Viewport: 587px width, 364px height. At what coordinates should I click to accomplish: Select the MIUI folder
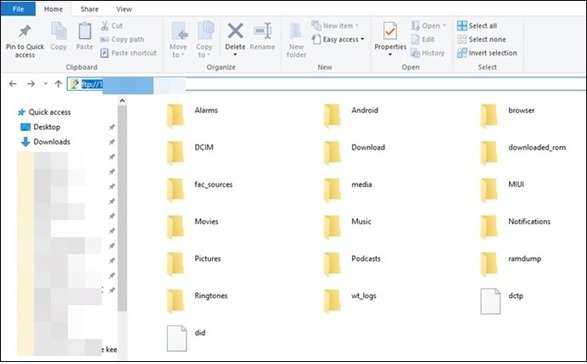pyautogui.click(x=503, y=189)
